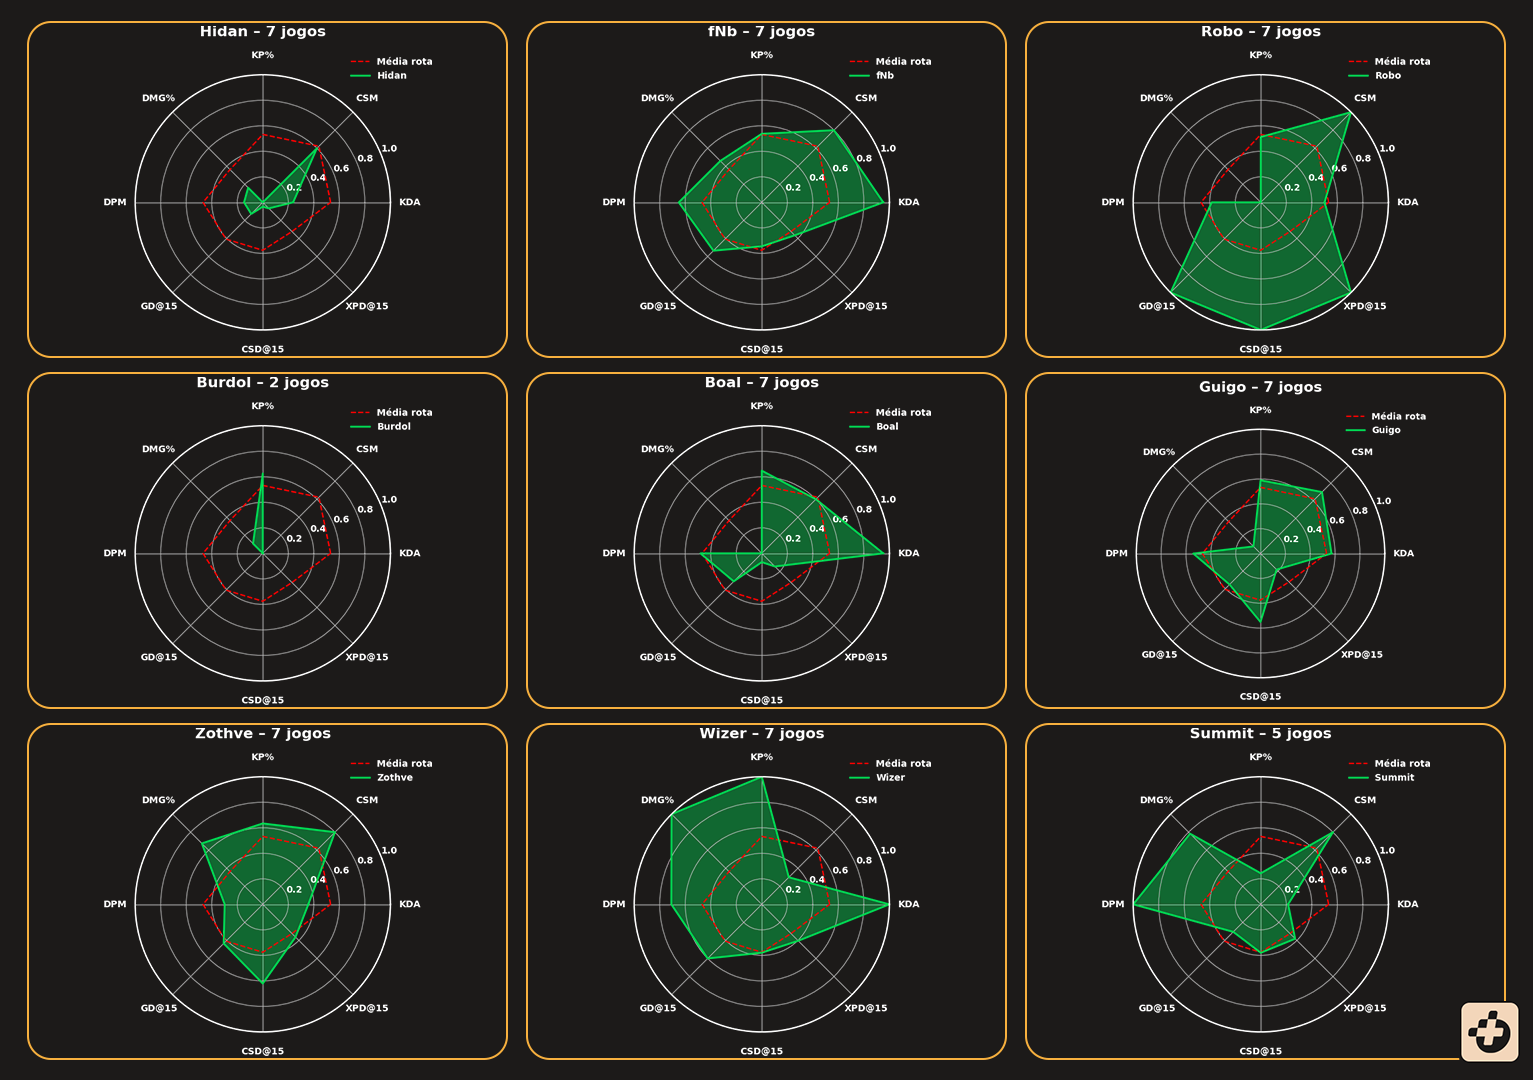
Task: Click the 'Summit – 5 jogos' chart title
Action: [1260, 734]
